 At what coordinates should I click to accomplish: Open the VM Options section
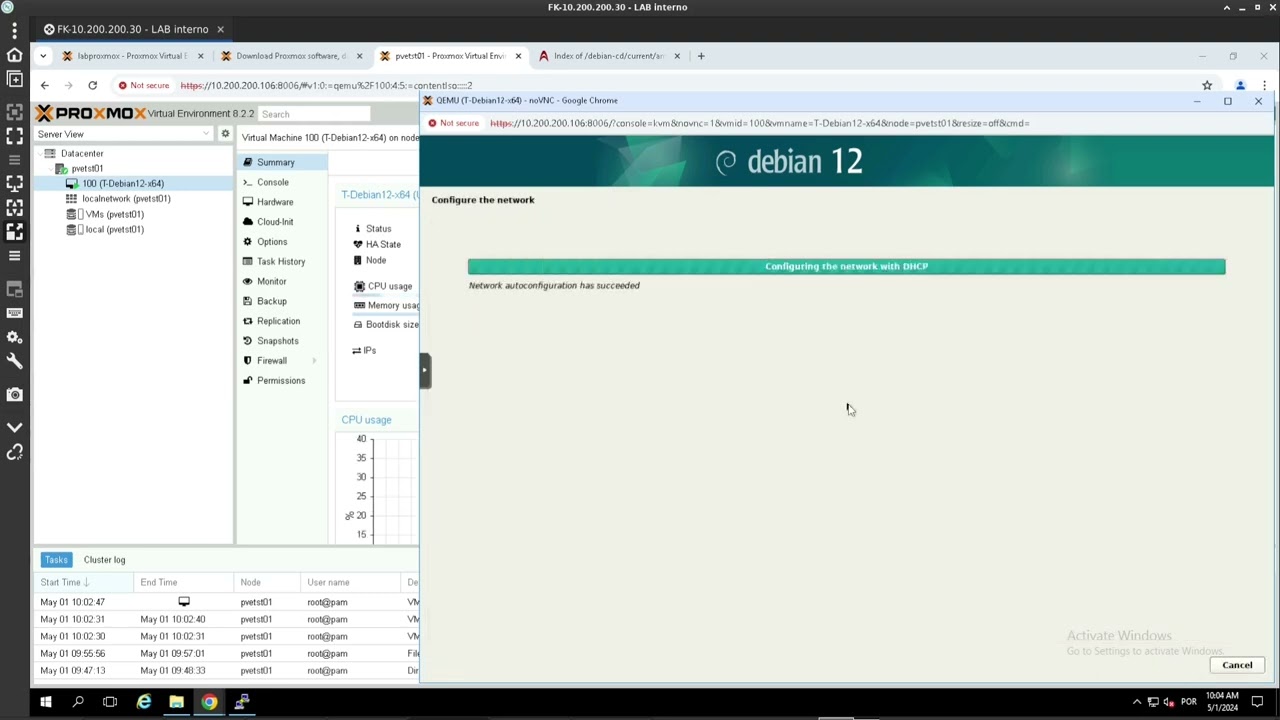pos(271,242)
